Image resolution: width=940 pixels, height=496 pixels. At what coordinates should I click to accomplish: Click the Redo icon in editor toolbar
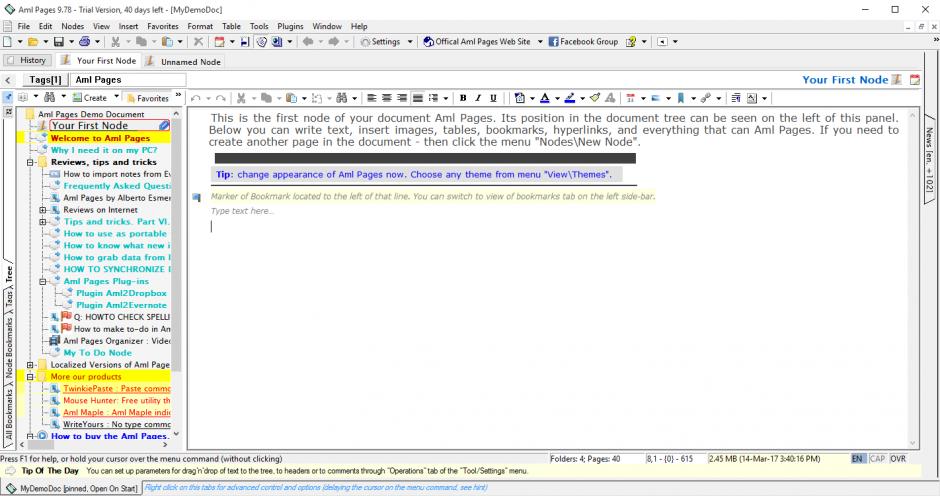tap(221, 98)
